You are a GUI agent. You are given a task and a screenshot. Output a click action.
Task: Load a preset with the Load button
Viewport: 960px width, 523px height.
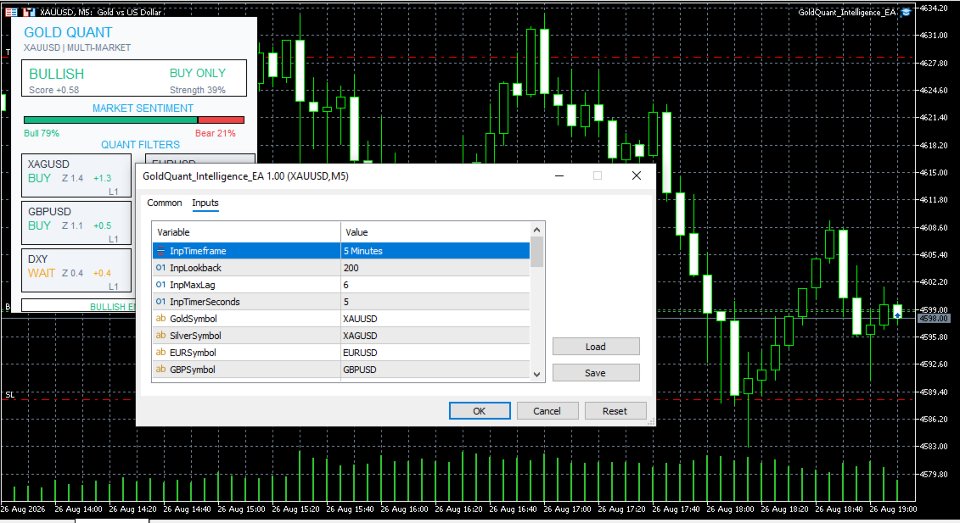(596, 347)
